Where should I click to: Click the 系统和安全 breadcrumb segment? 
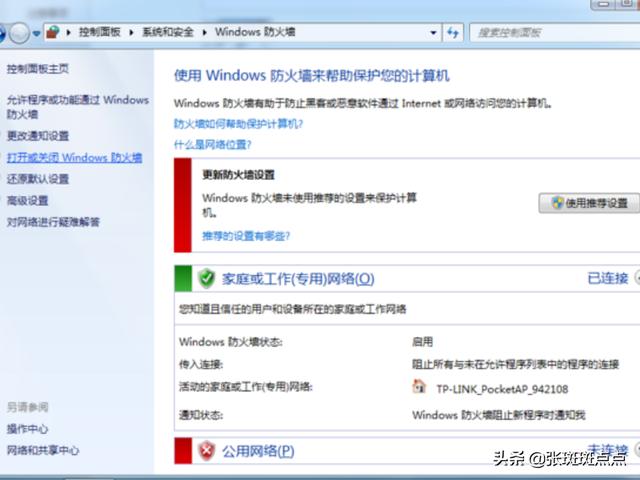(x=168, y=32)
